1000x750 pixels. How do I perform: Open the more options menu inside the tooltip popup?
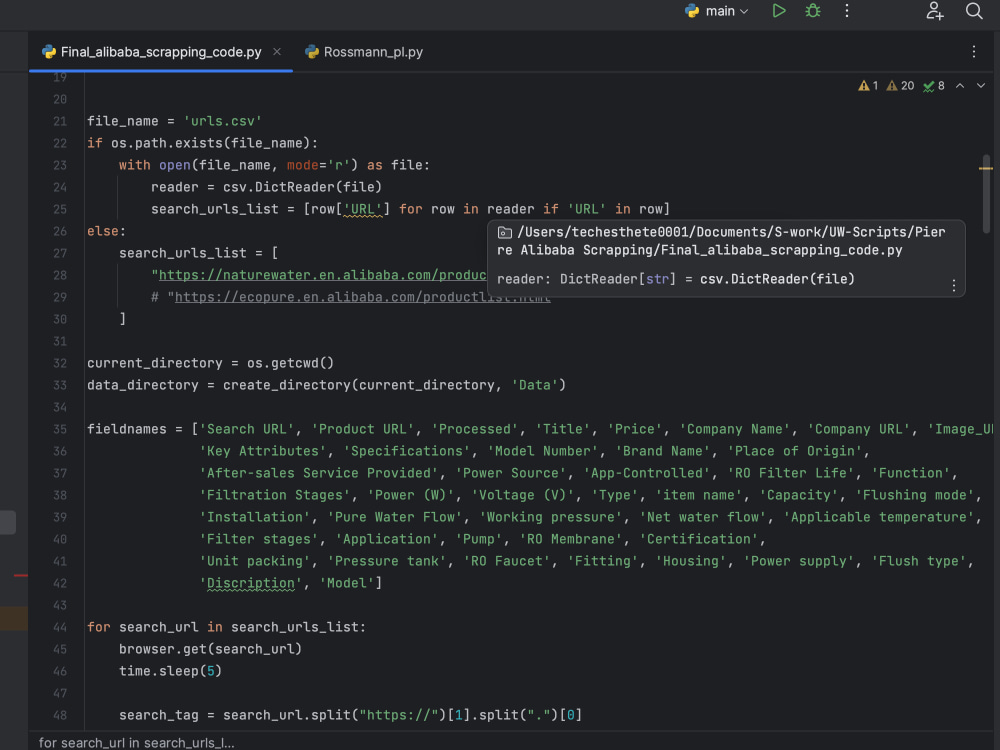[953, 287]
